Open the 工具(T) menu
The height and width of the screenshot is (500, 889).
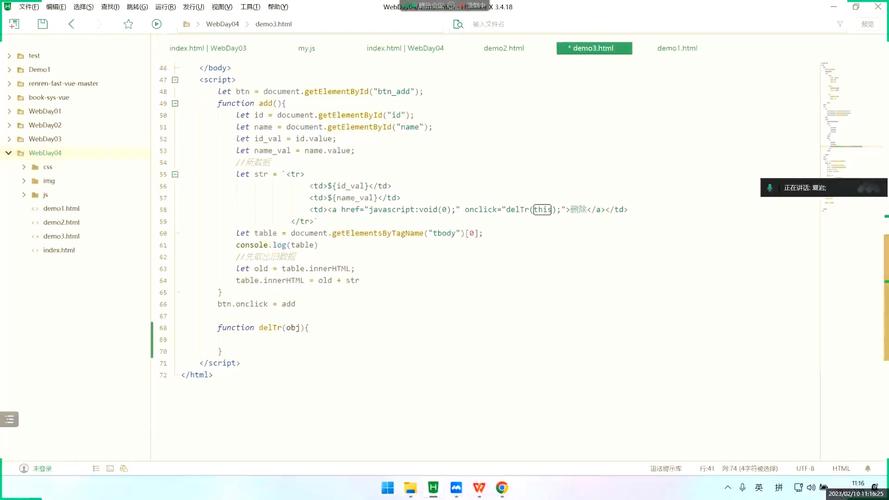click(x=250, y=7)
